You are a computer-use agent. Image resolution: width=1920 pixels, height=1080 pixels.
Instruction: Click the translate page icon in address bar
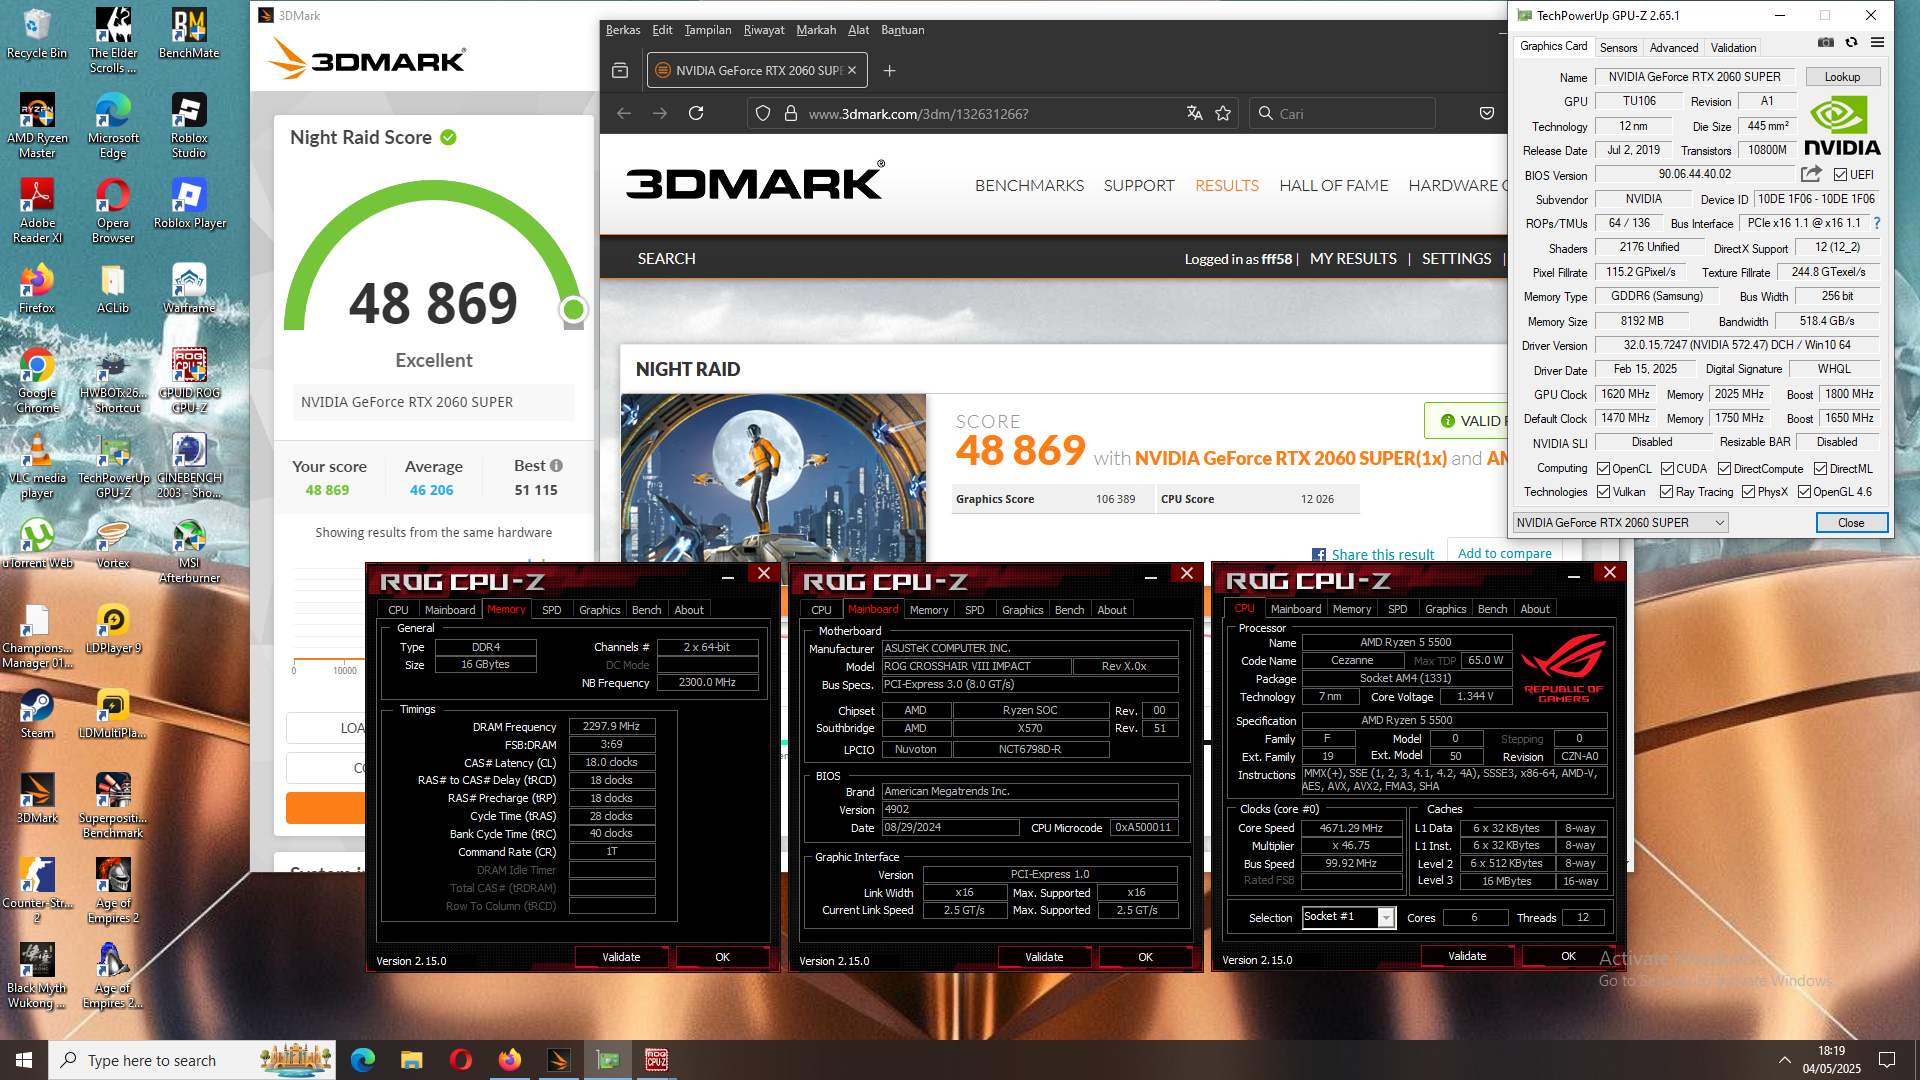(x=1194, y=113)
